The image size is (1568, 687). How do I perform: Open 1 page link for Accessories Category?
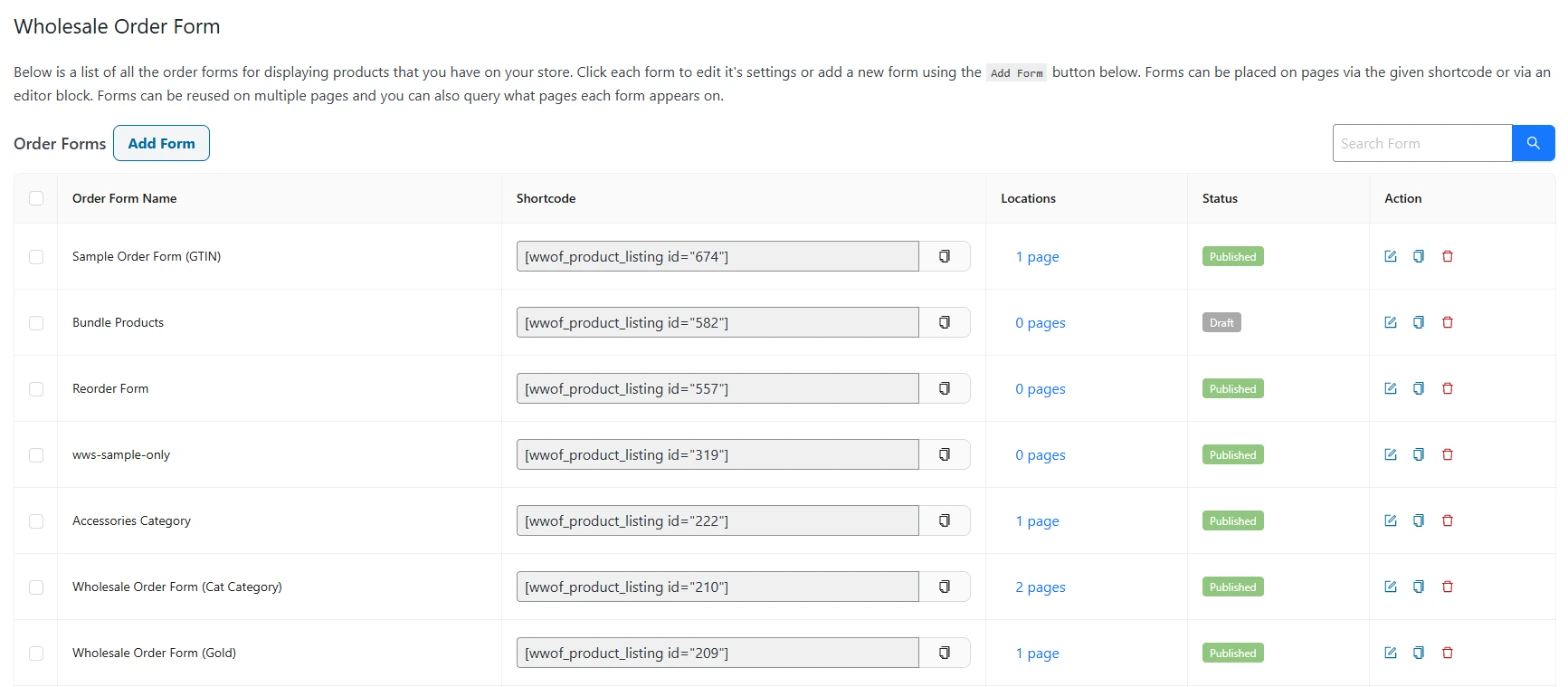[x=1037, y=521]
